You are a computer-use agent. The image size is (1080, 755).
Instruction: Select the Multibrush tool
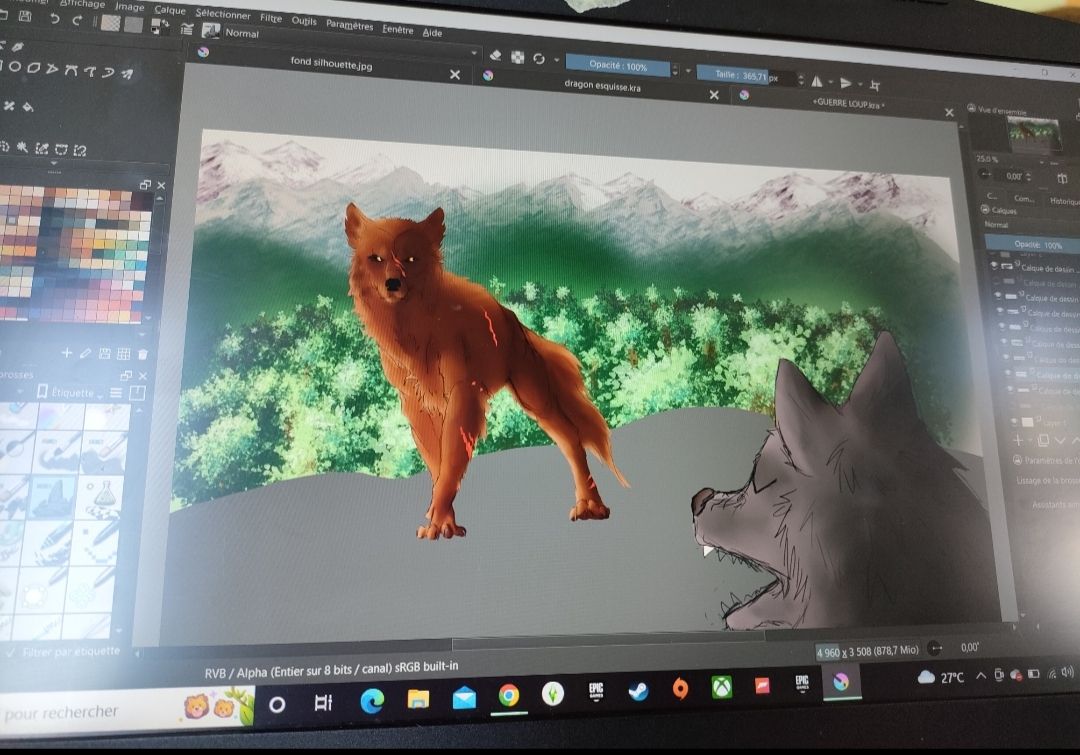[127, 74]
